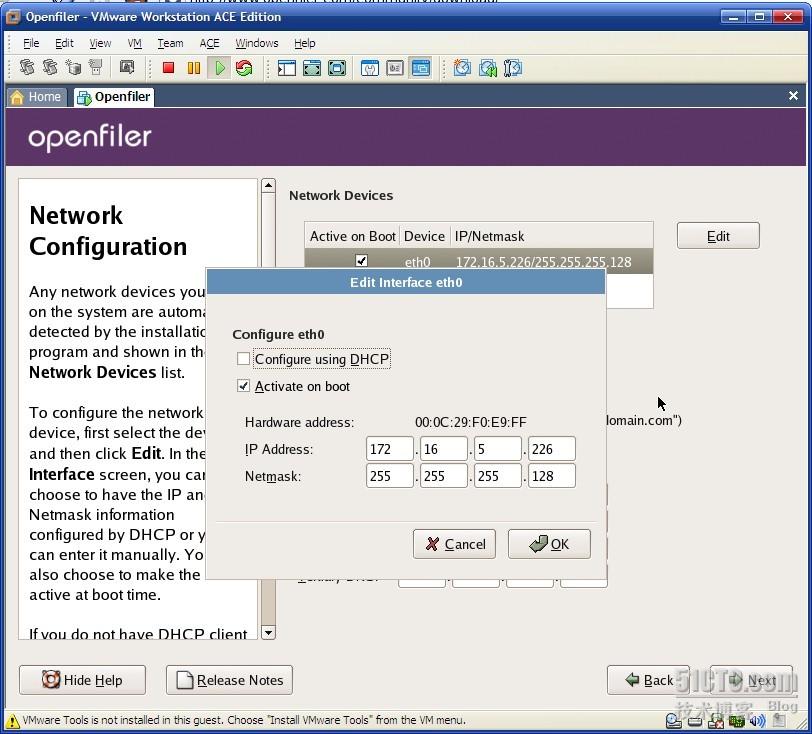Close the Openfiler tab with the X
Screen dimensions: 812x734
793,96
